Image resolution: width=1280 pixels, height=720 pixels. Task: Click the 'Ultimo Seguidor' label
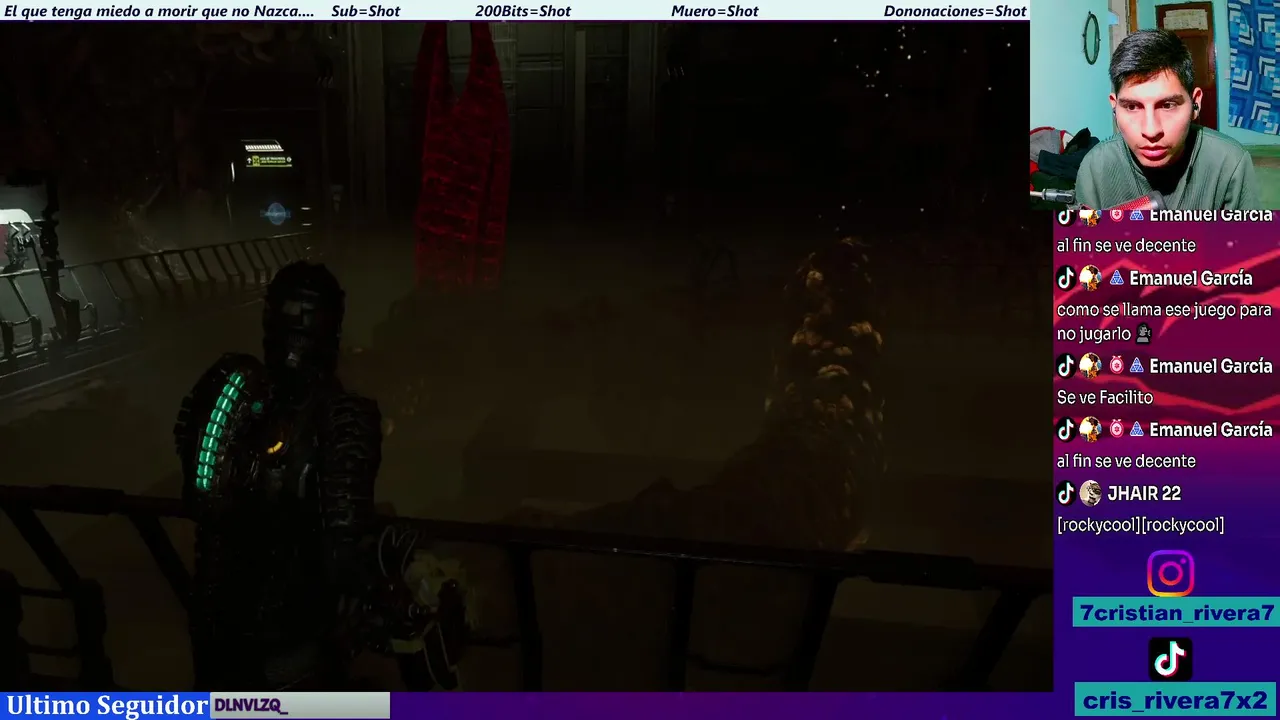click(x=107, y=705)
